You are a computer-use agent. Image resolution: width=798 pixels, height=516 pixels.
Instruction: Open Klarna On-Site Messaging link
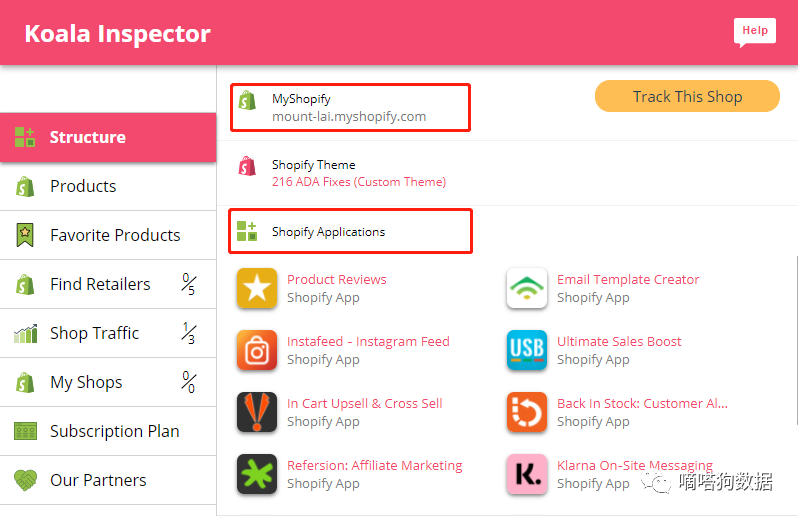tap(635, 466)
